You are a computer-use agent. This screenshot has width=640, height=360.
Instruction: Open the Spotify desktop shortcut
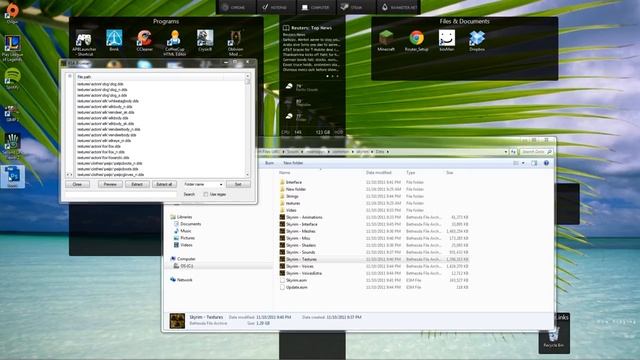tap(12, 79)
